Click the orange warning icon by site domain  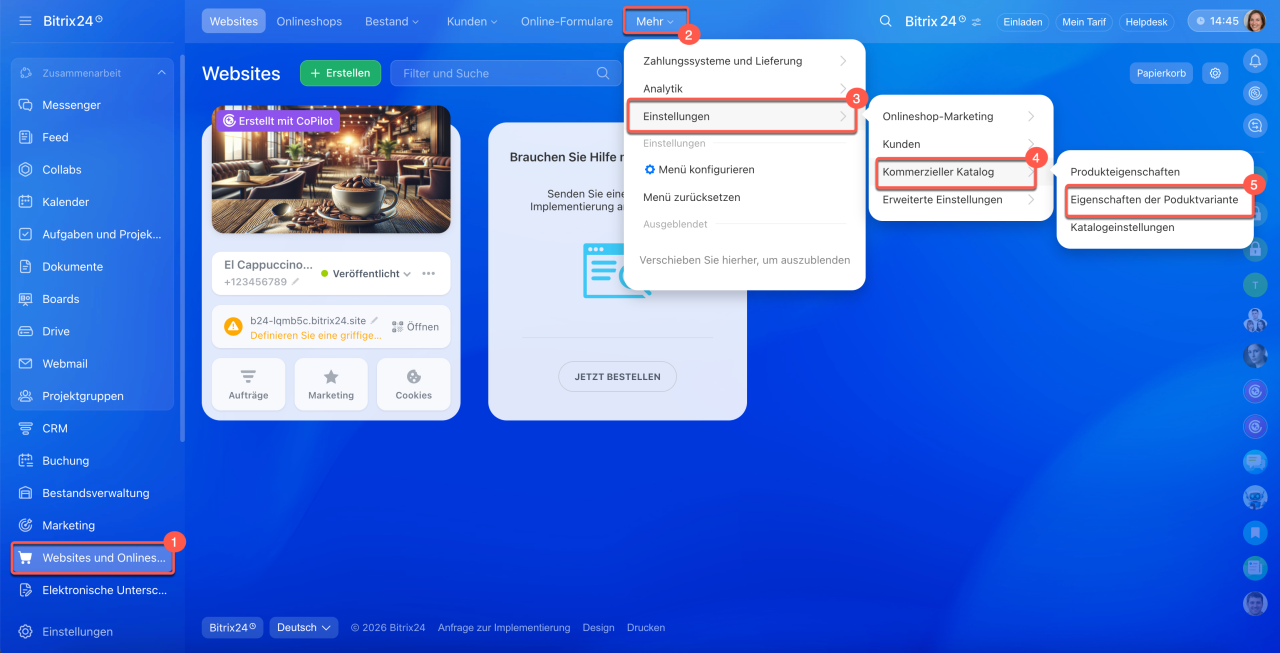pyautogui.click(x=233, y=326)
